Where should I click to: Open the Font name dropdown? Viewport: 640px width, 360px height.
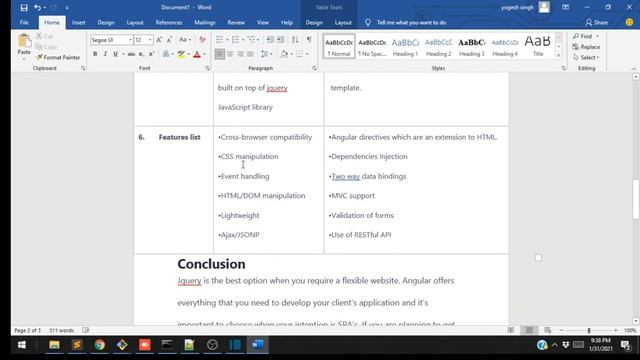point(130,40)
